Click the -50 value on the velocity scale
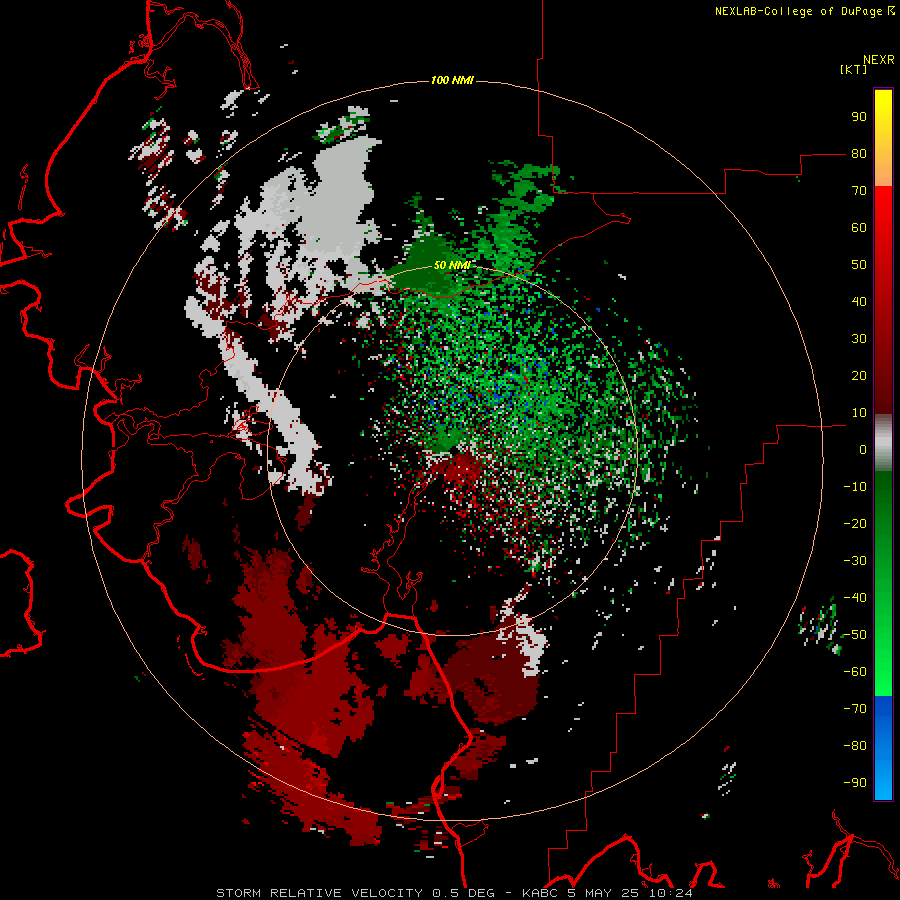 855,635
